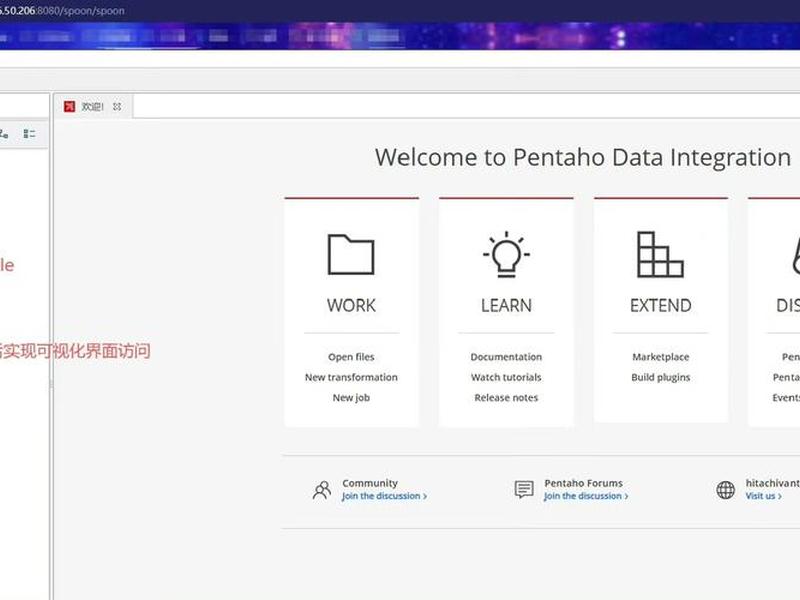
Task: Click the LEARN heading text
Action: tap(506, 306)
